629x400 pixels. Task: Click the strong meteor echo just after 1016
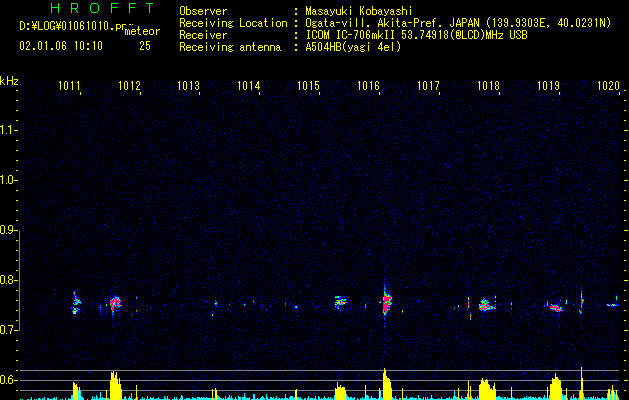[x=387, y=303]
